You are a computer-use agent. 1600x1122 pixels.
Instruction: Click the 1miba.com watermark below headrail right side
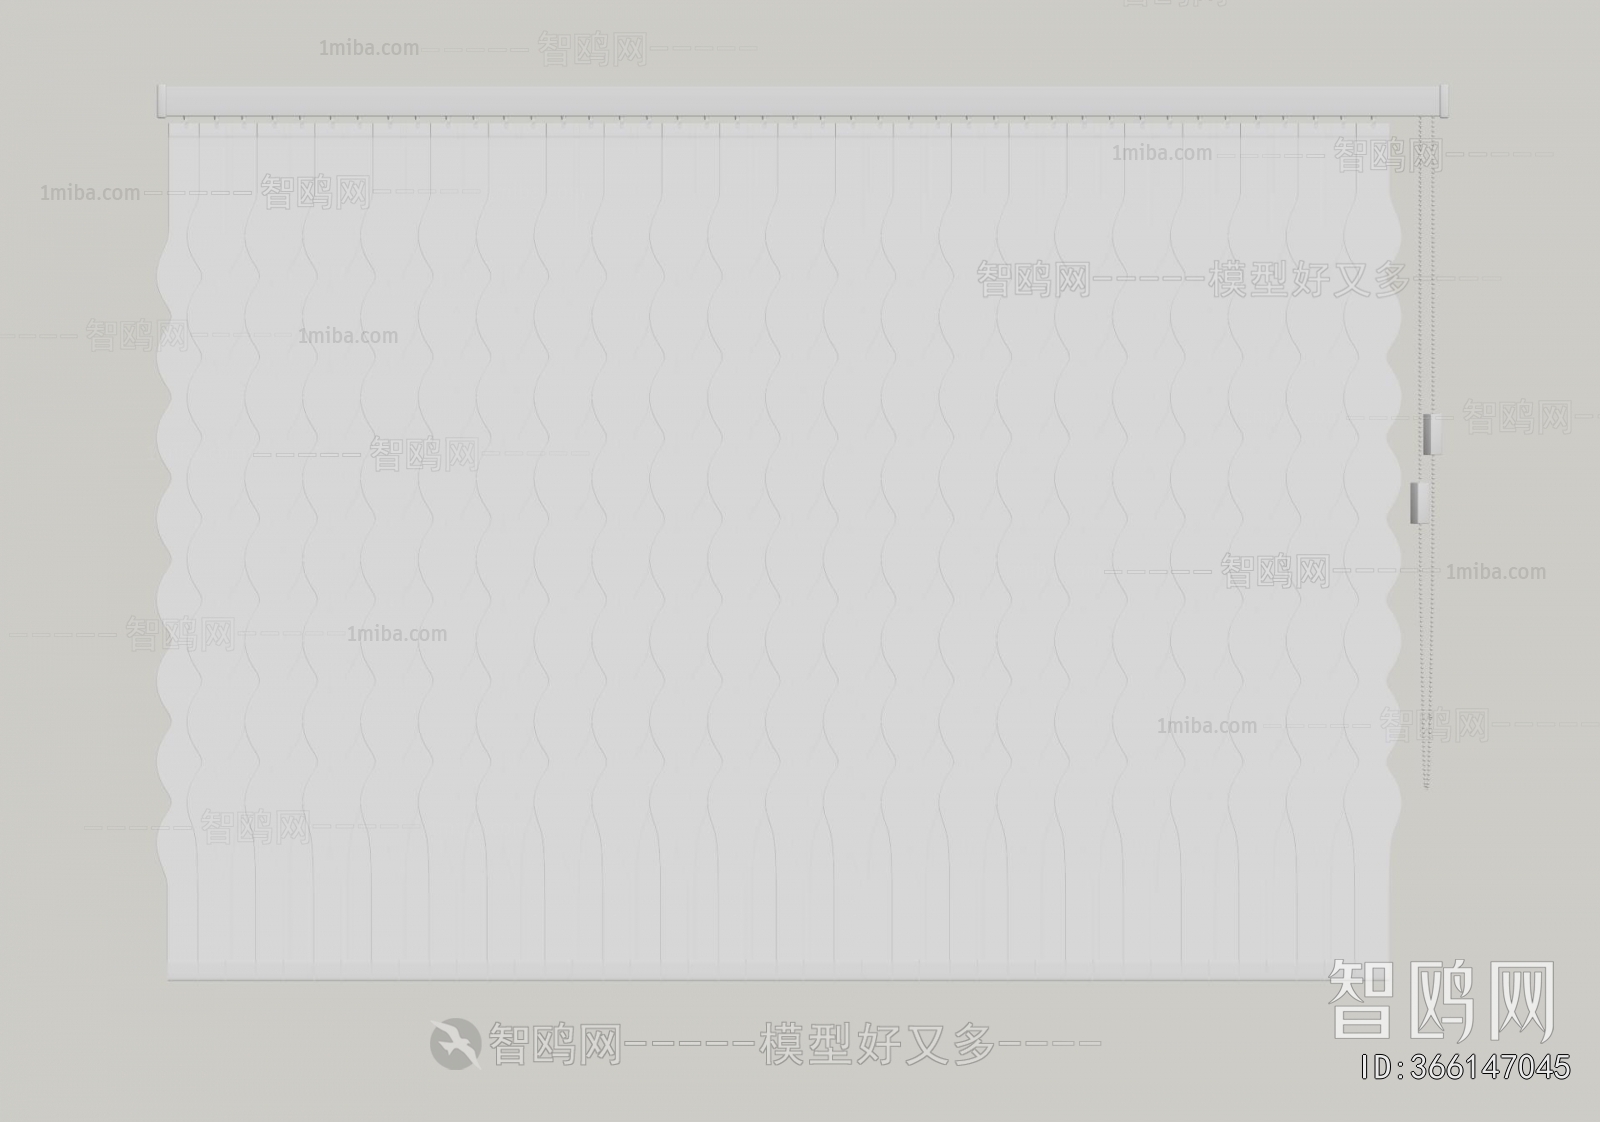[x=1161, y=153]
